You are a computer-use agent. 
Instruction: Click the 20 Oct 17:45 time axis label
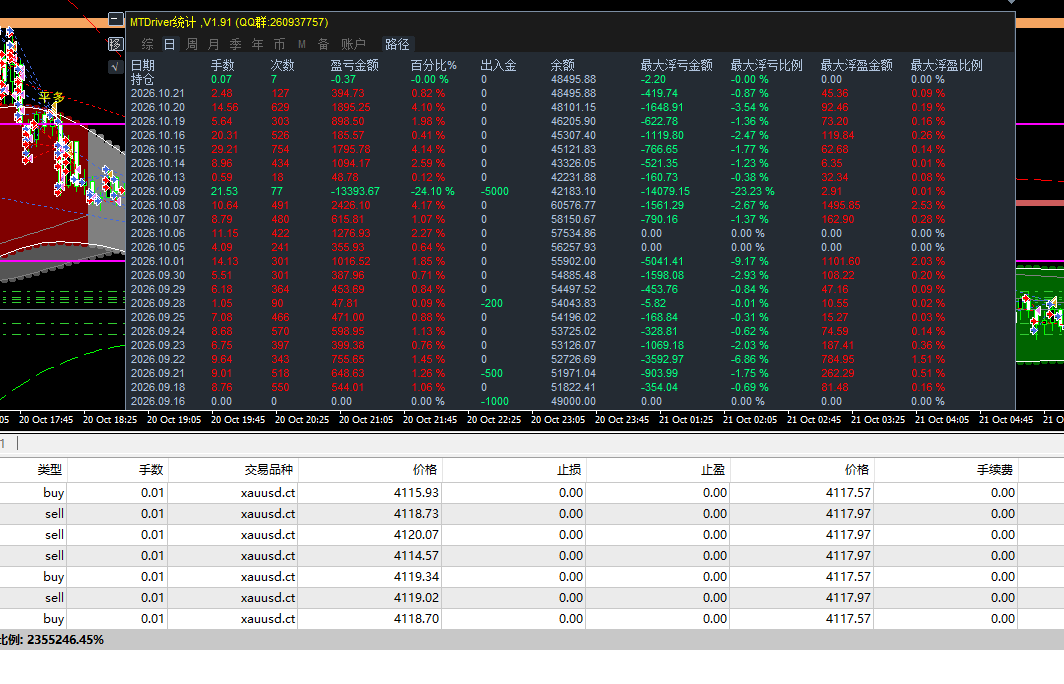tap(45, 419)
